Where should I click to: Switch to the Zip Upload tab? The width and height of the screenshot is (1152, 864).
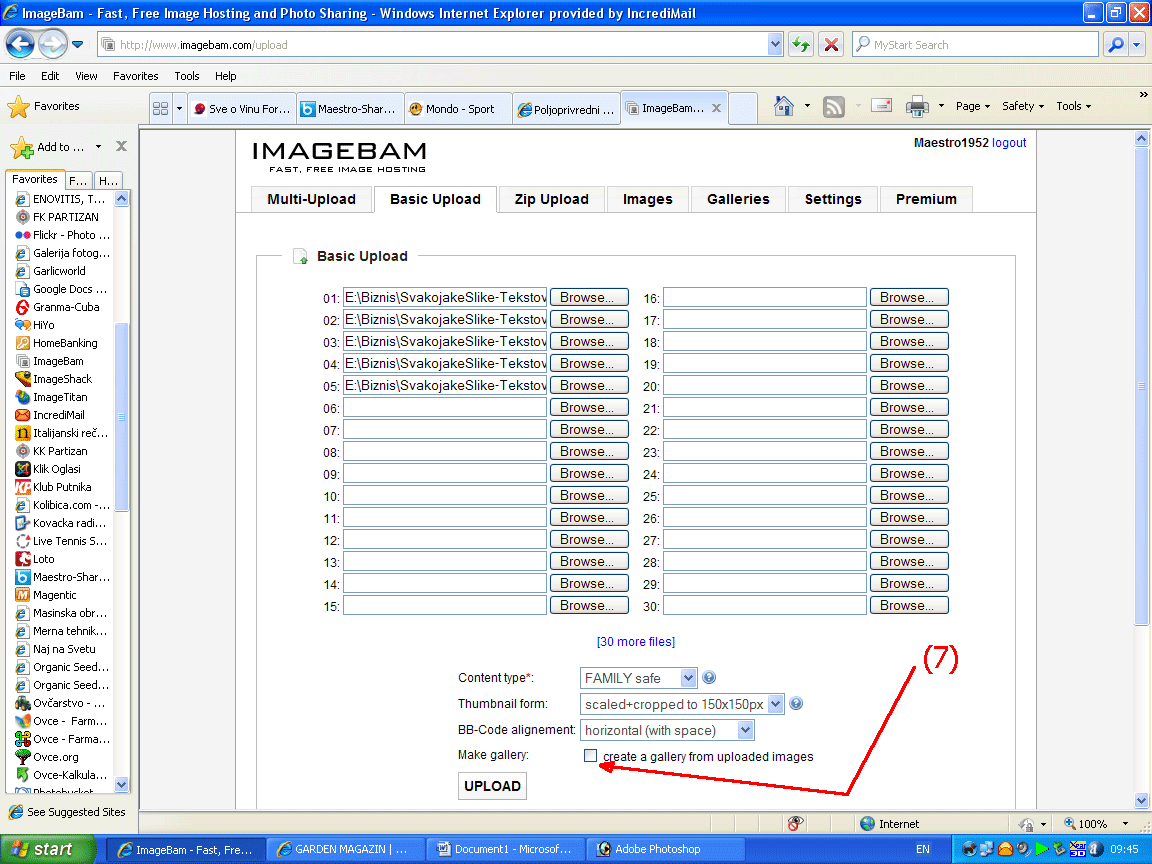pos(552,199)
